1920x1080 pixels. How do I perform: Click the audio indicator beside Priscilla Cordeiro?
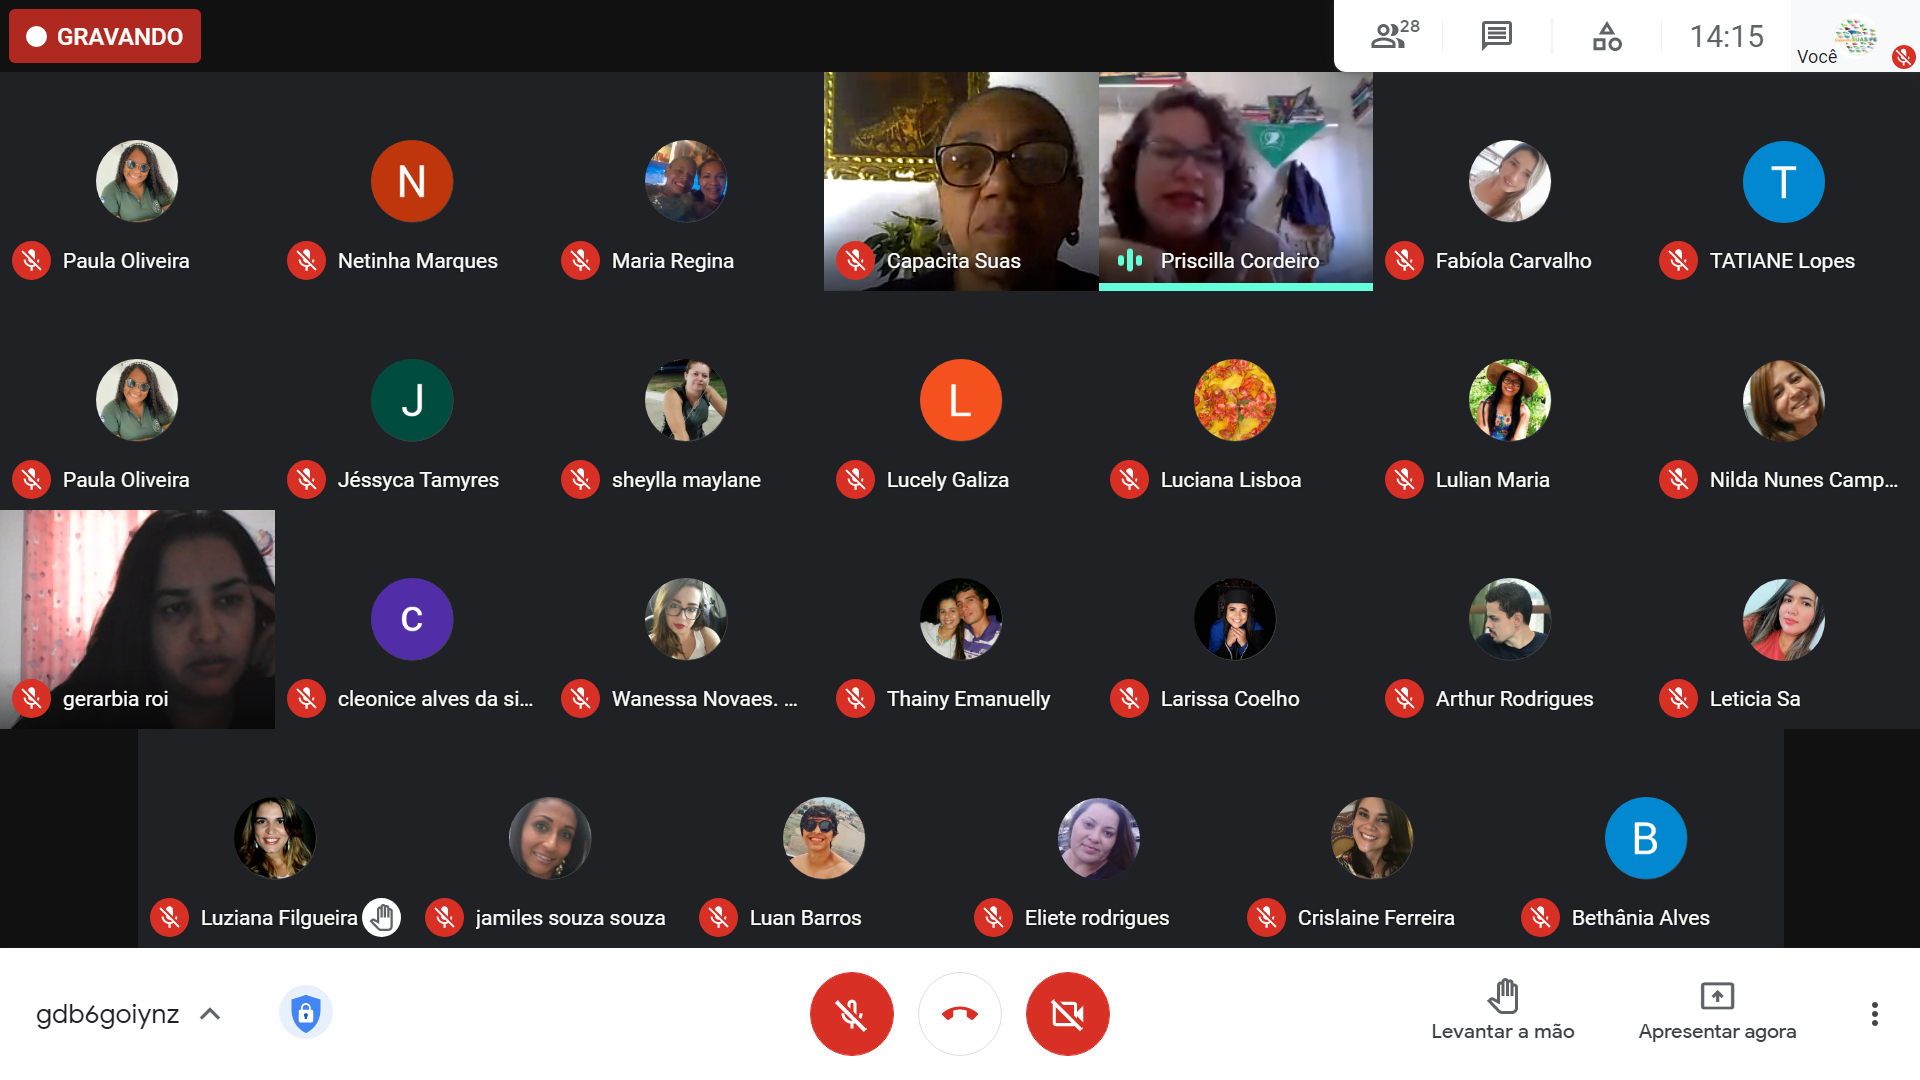pyautogui.click(x=1129, y=261)
